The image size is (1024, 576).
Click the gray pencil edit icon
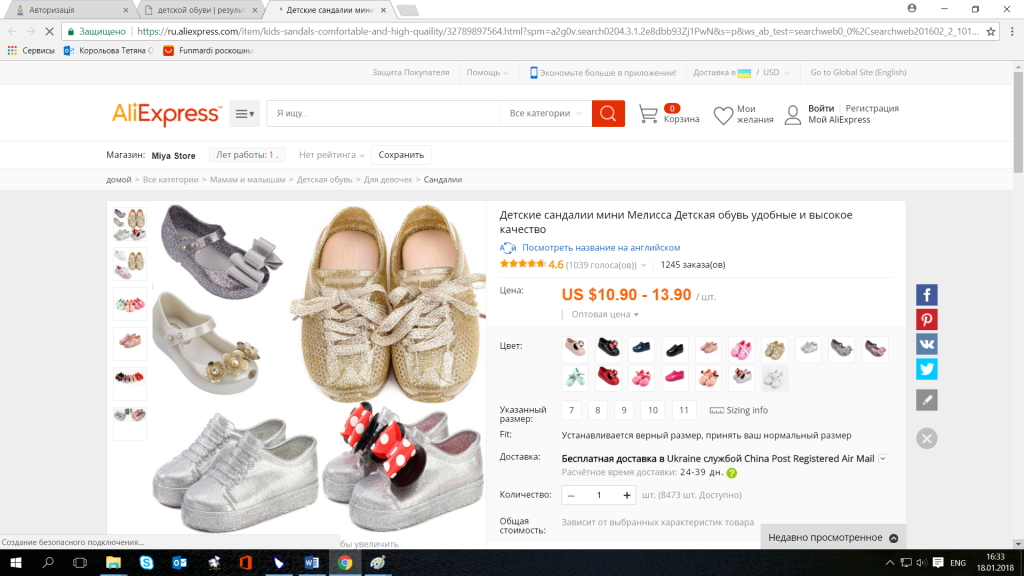click(x=926, y=400)
